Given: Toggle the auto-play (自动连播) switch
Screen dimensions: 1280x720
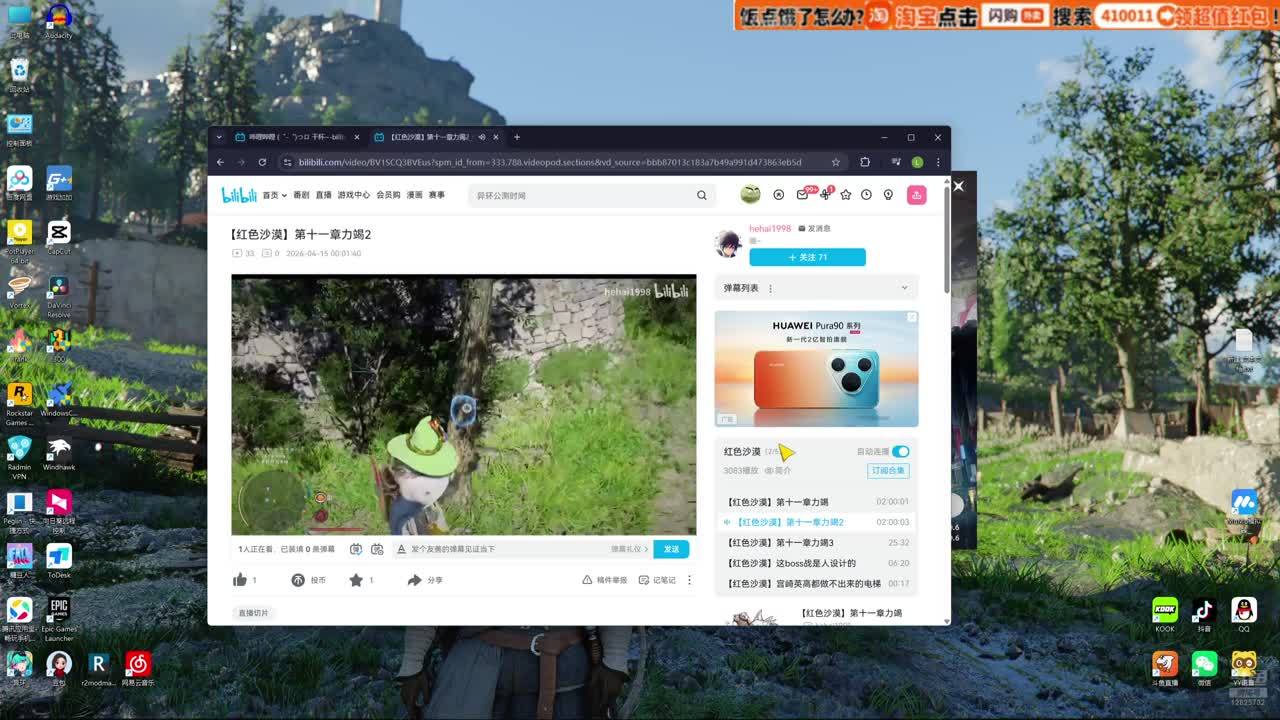Looking at the screenshot, I should 900,452.
